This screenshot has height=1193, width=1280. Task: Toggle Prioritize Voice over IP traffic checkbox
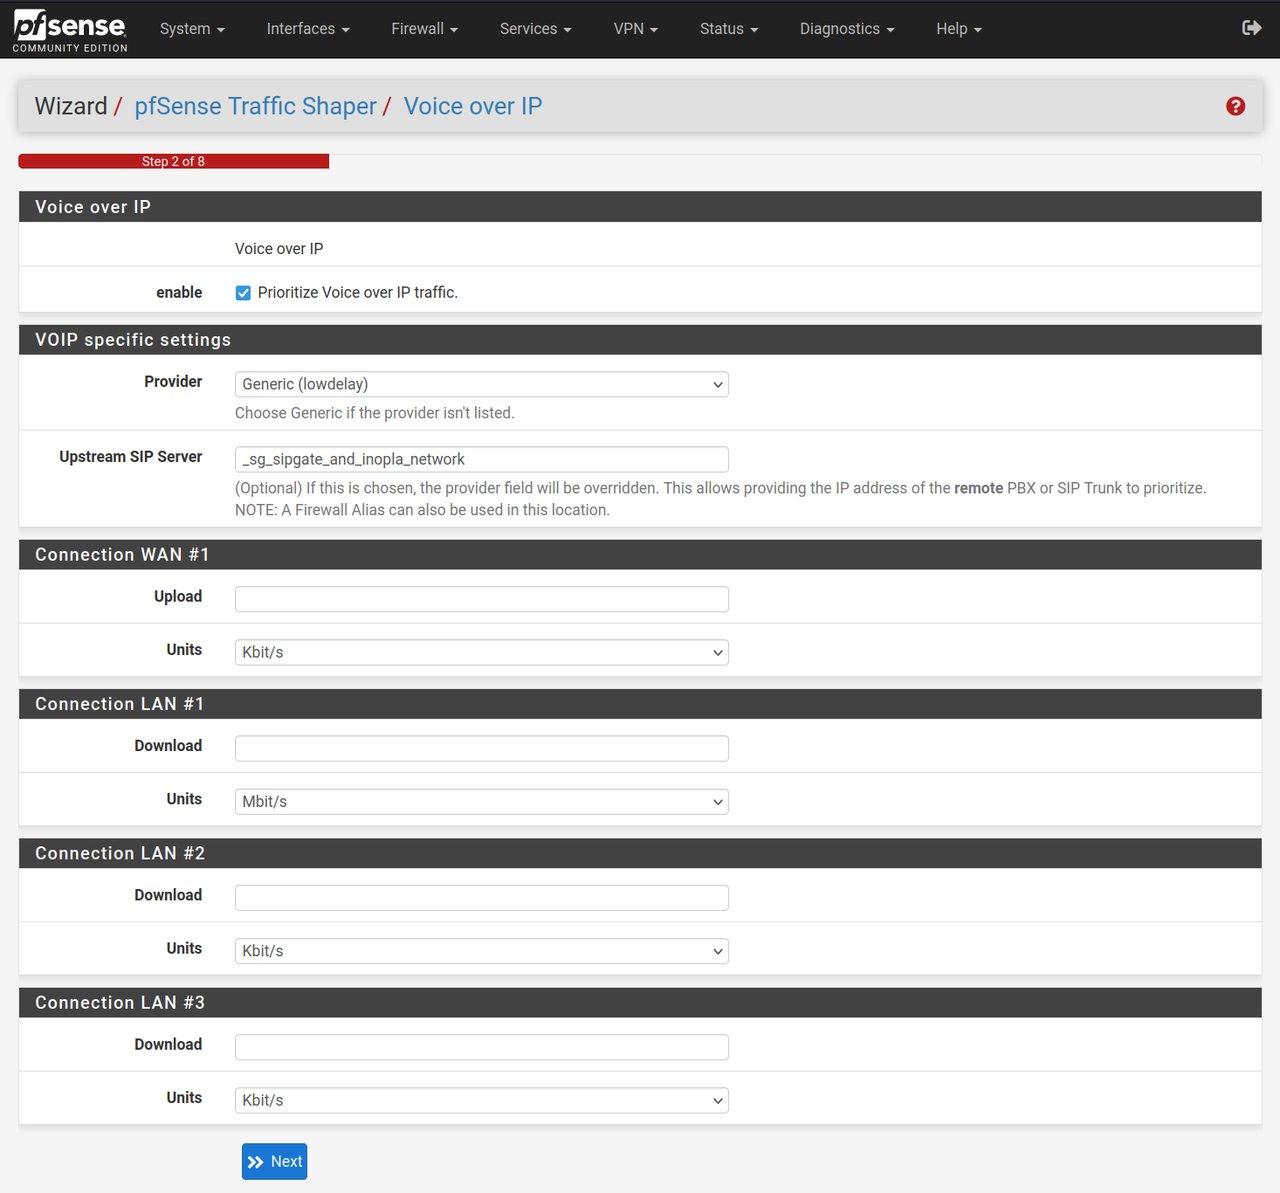point(243,293)
